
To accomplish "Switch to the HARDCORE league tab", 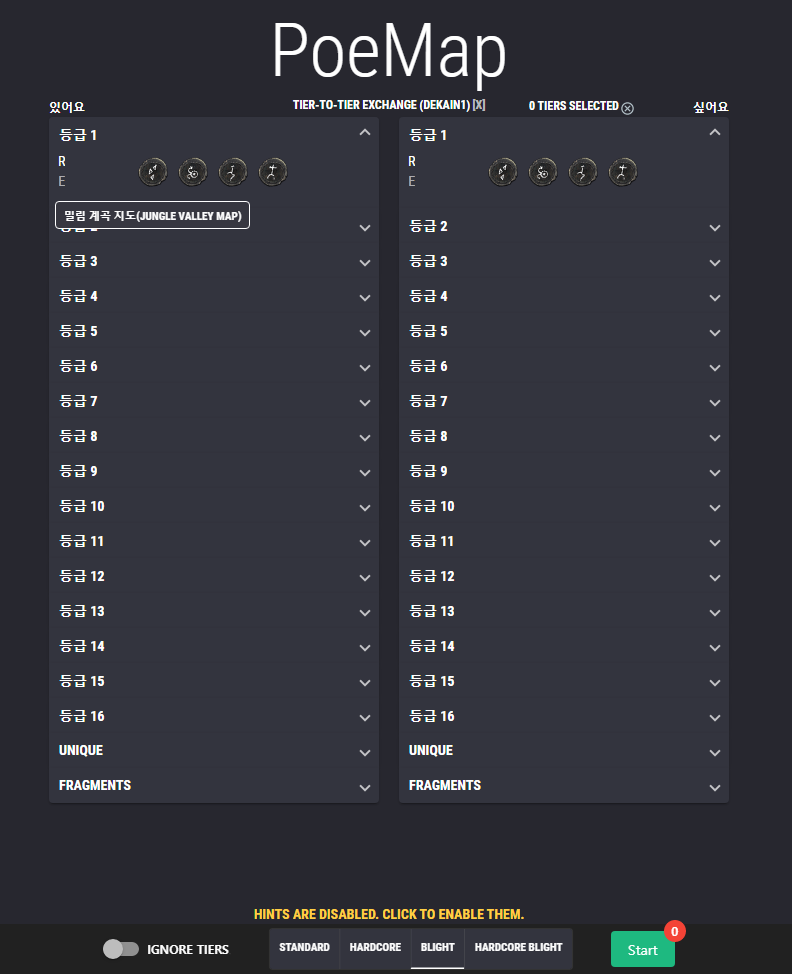I will (375, 948).
